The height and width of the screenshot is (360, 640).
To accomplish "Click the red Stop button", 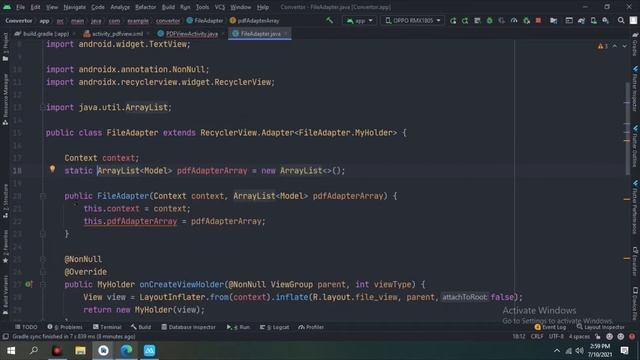I will pos(538,20).
